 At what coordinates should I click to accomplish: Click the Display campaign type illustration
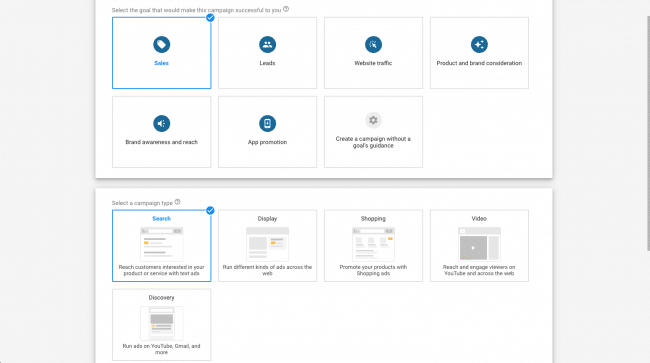(267, 244)
